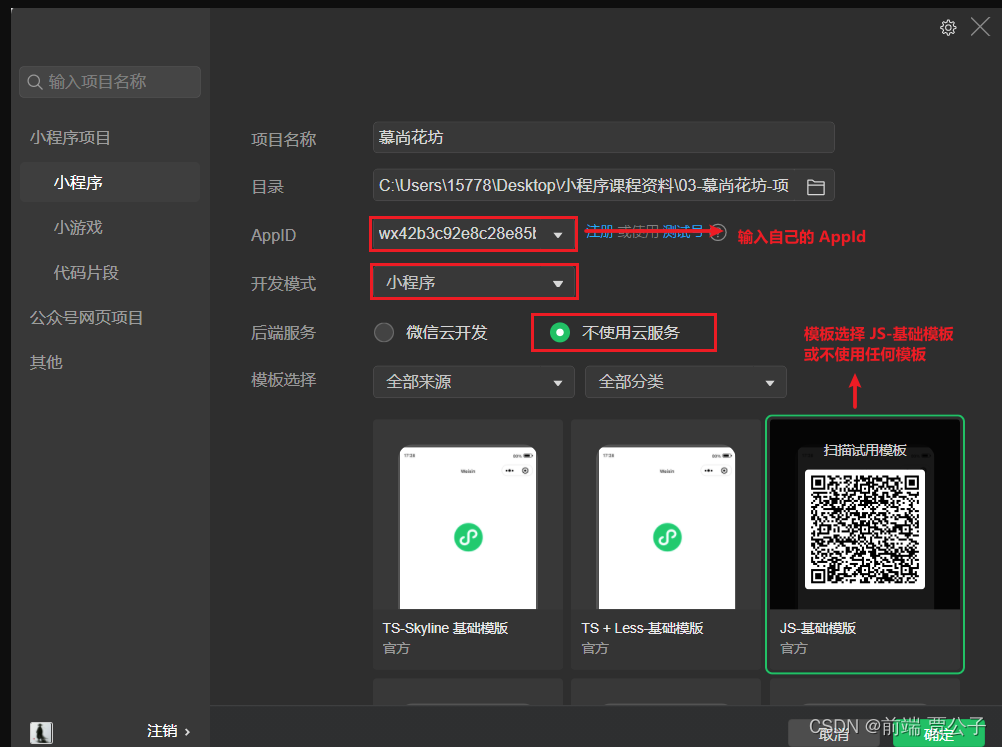Image resolution: width=1002 pixels, height=747 pixels.
Task: Select the 其他 sidebar item
Action: point(45,362)
